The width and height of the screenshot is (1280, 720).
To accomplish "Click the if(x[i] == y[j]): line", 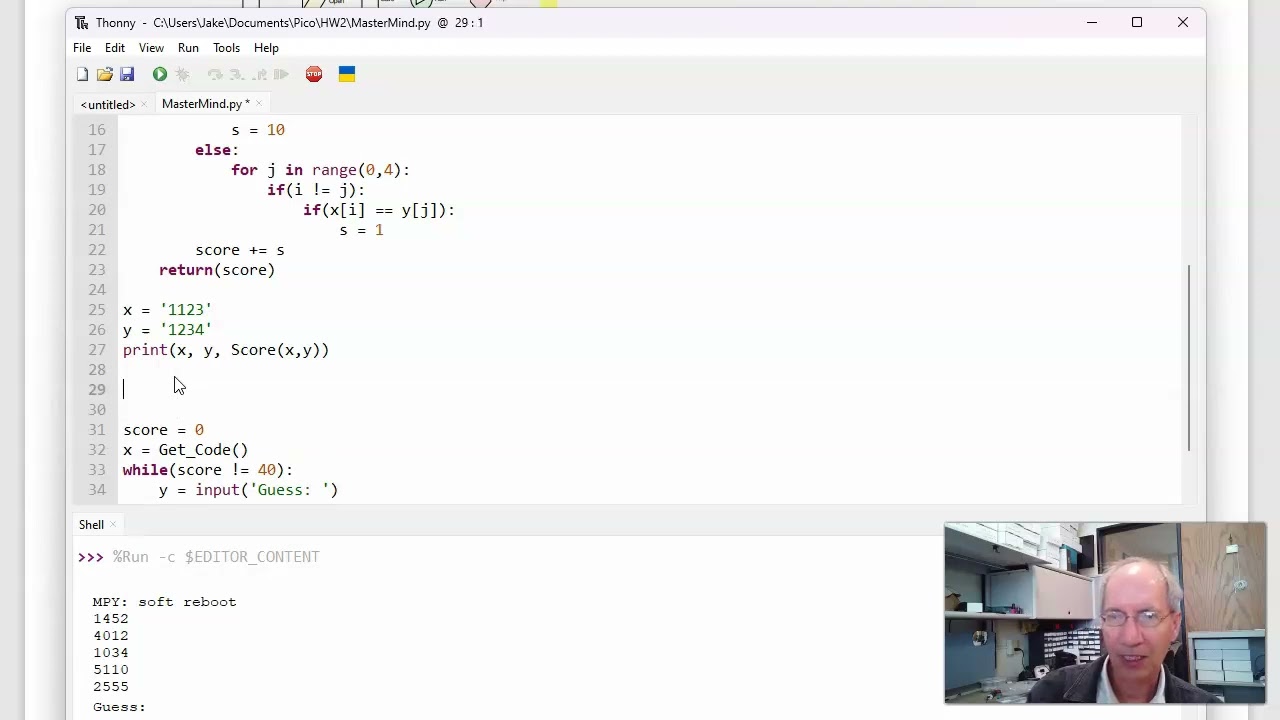I will (x=379, y=210).
